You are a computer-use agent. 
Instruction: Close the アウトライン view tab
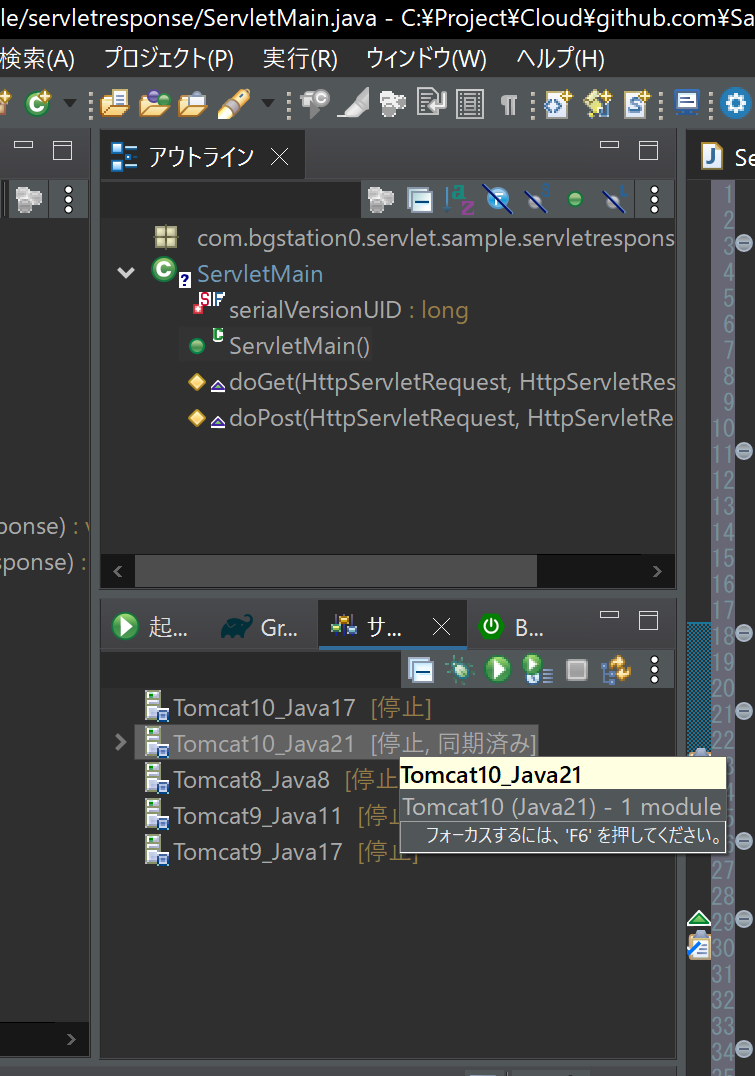[279, 157]
